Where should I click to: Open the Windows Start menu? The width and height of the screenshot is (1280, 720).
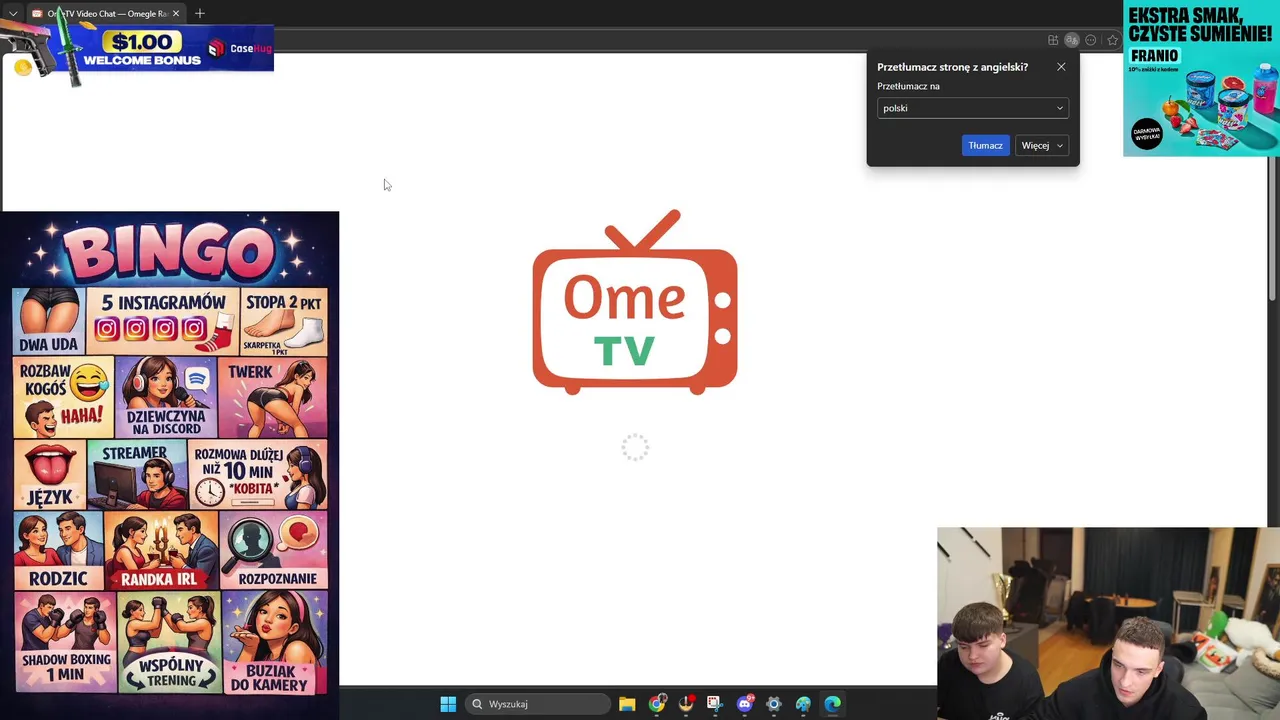448,704
